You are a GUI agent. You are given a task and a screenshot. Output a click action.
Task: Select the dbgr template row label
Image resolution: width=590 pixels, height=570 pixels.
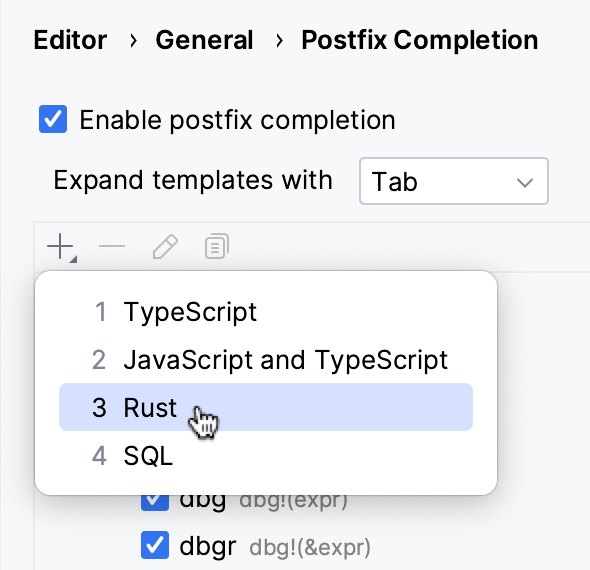click(208, 546)
